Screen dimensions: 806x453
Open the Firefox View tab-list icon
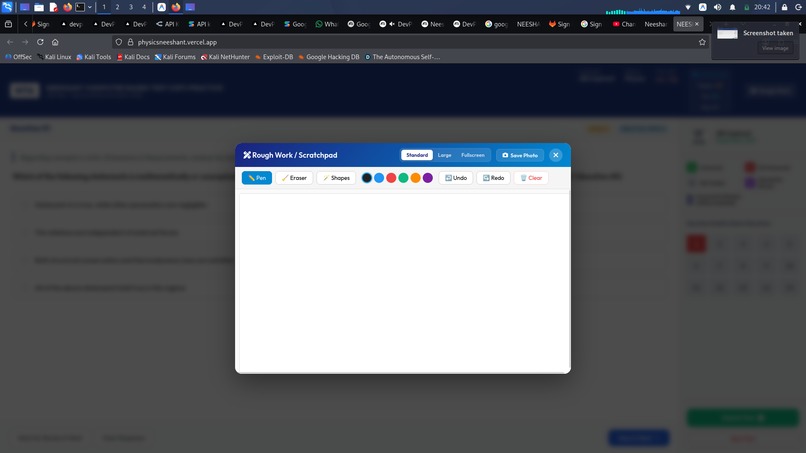[x=8, y=24]
